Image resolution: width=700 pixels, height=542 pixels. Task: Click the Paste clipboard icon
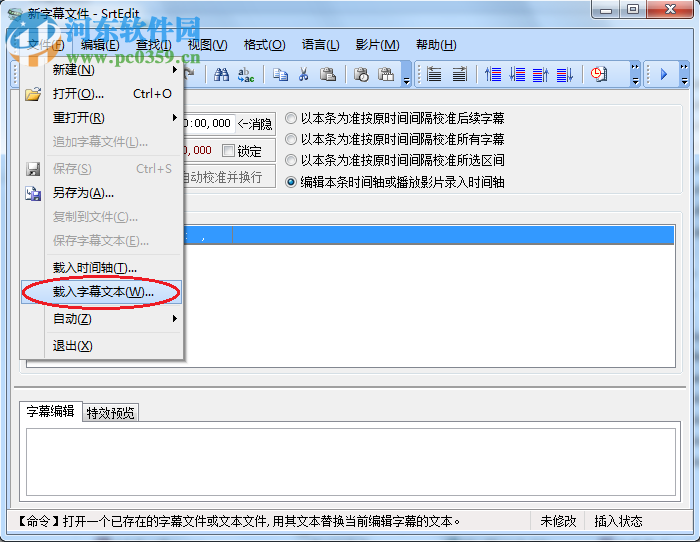[x=328, y=75]
